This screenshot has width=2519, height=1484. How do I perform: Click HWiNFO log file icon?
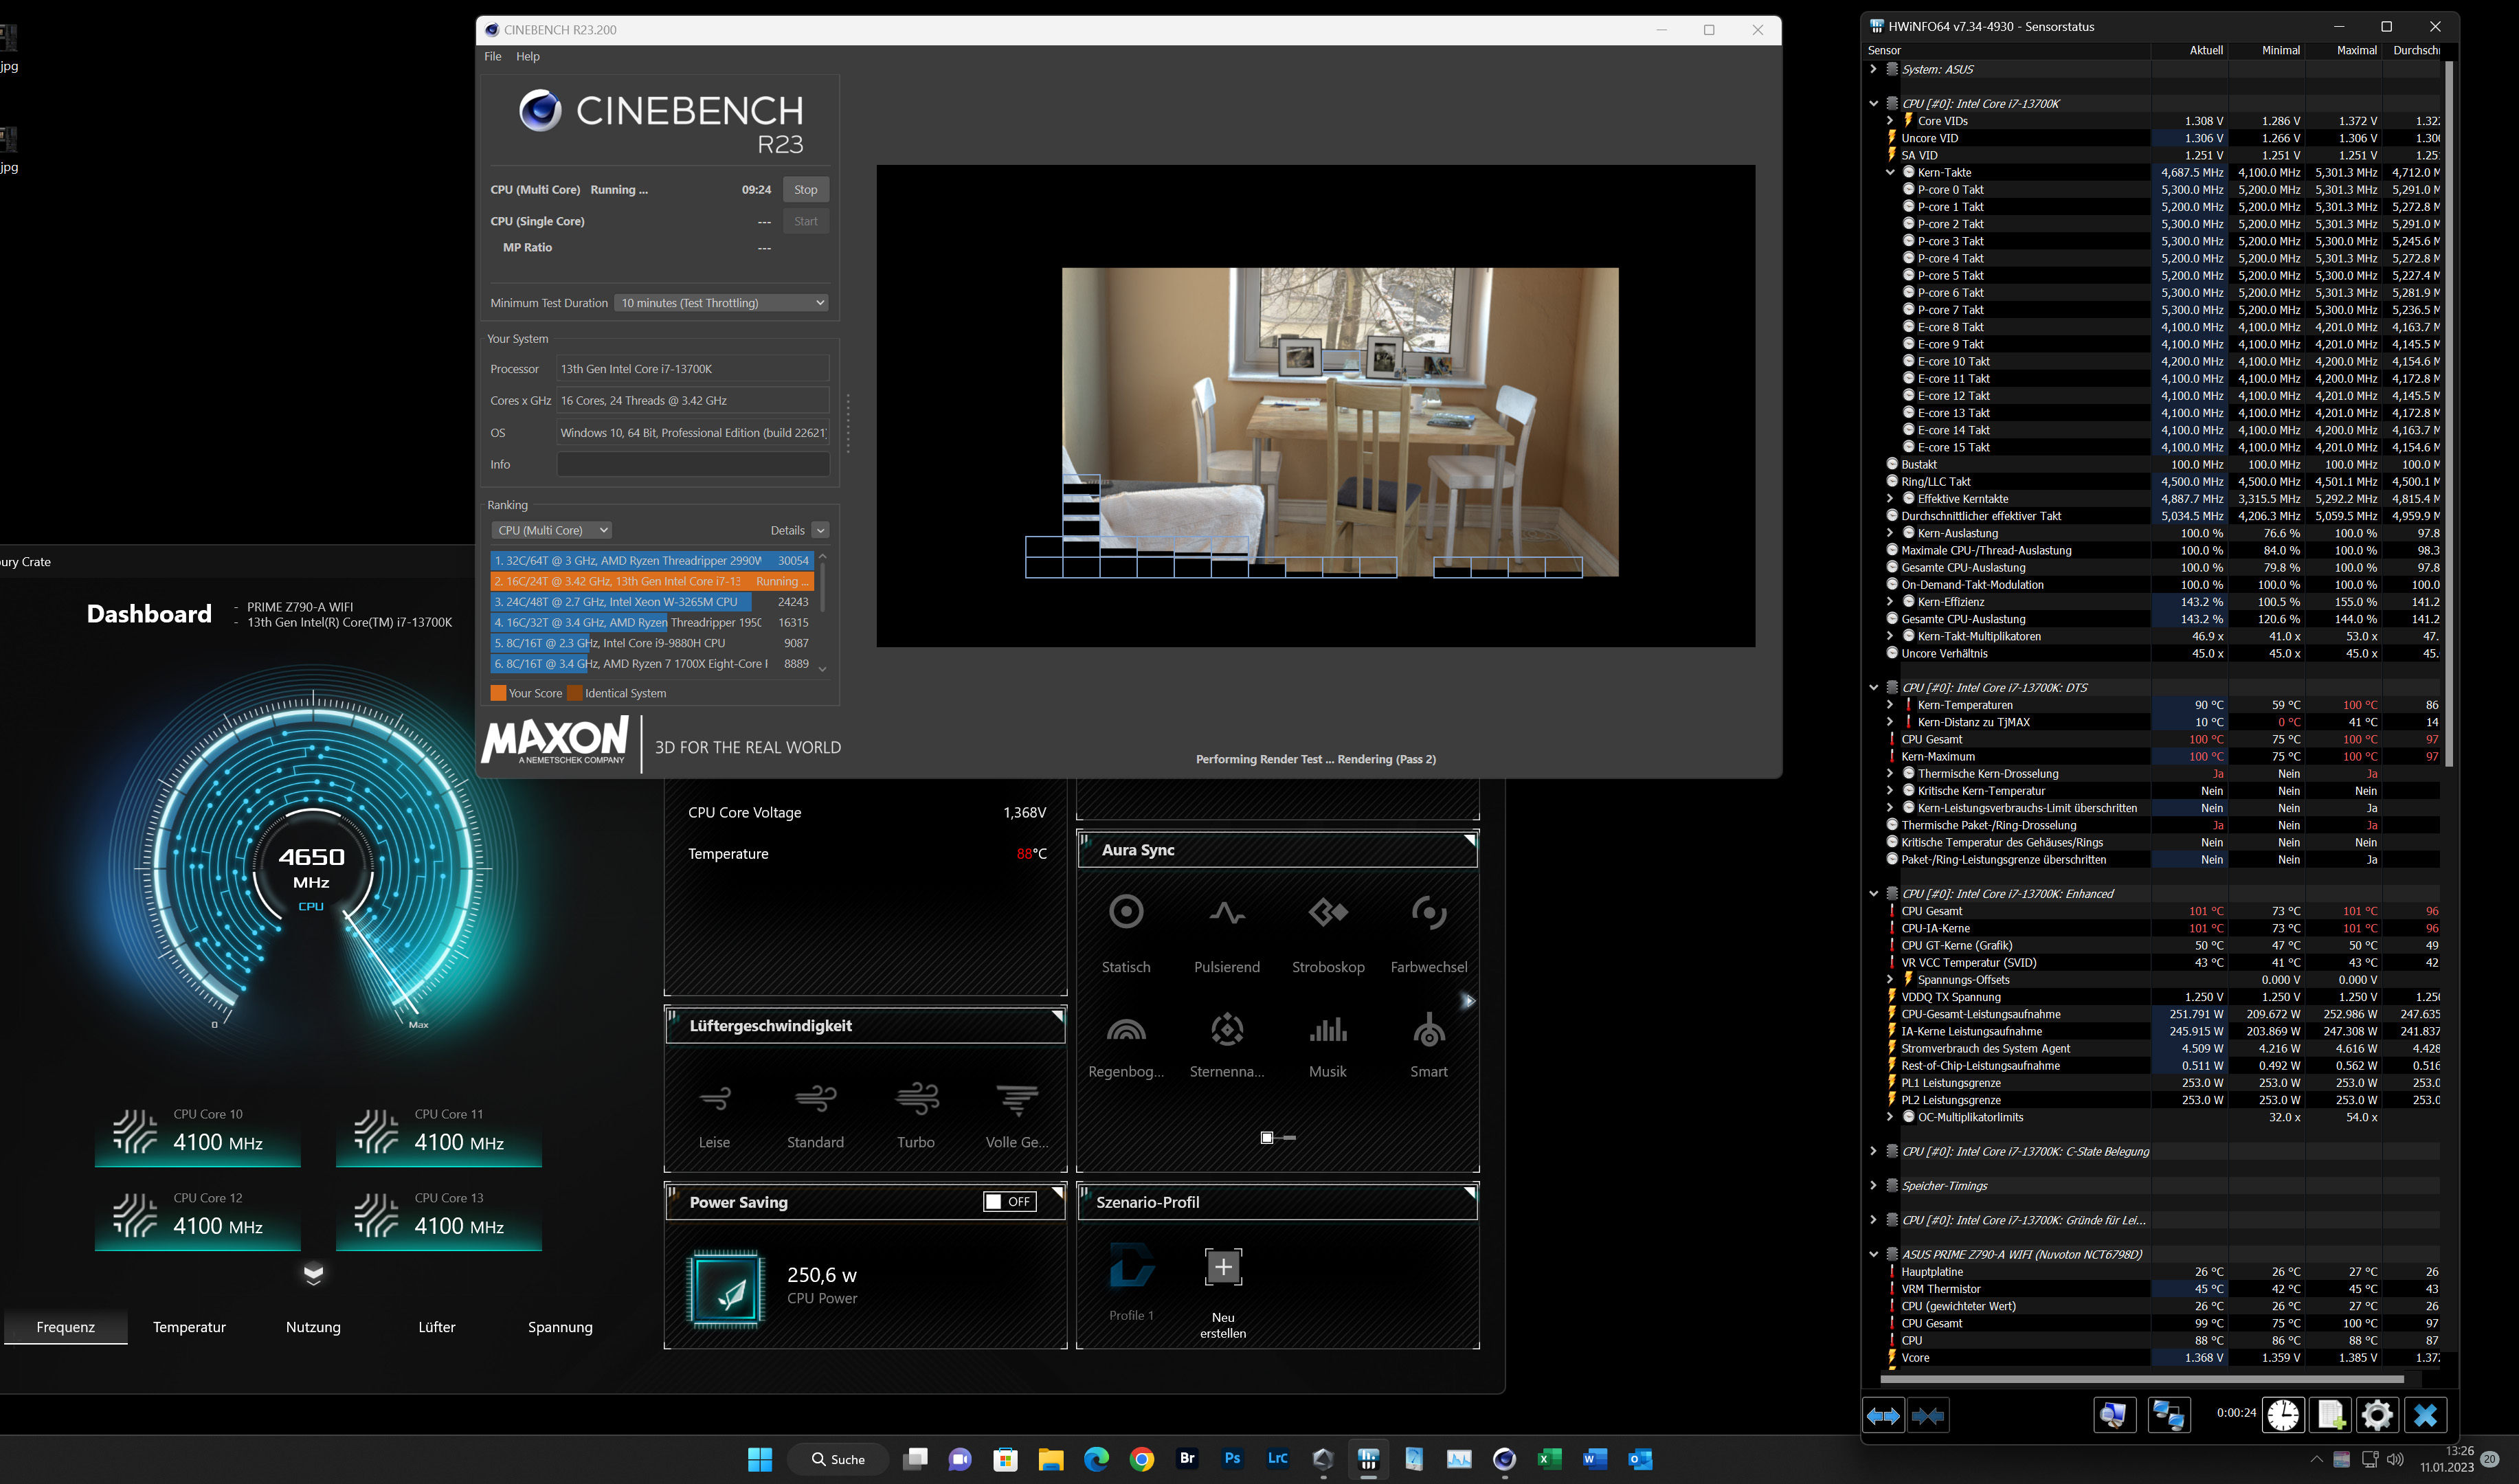click(x=2330, y=1415)
